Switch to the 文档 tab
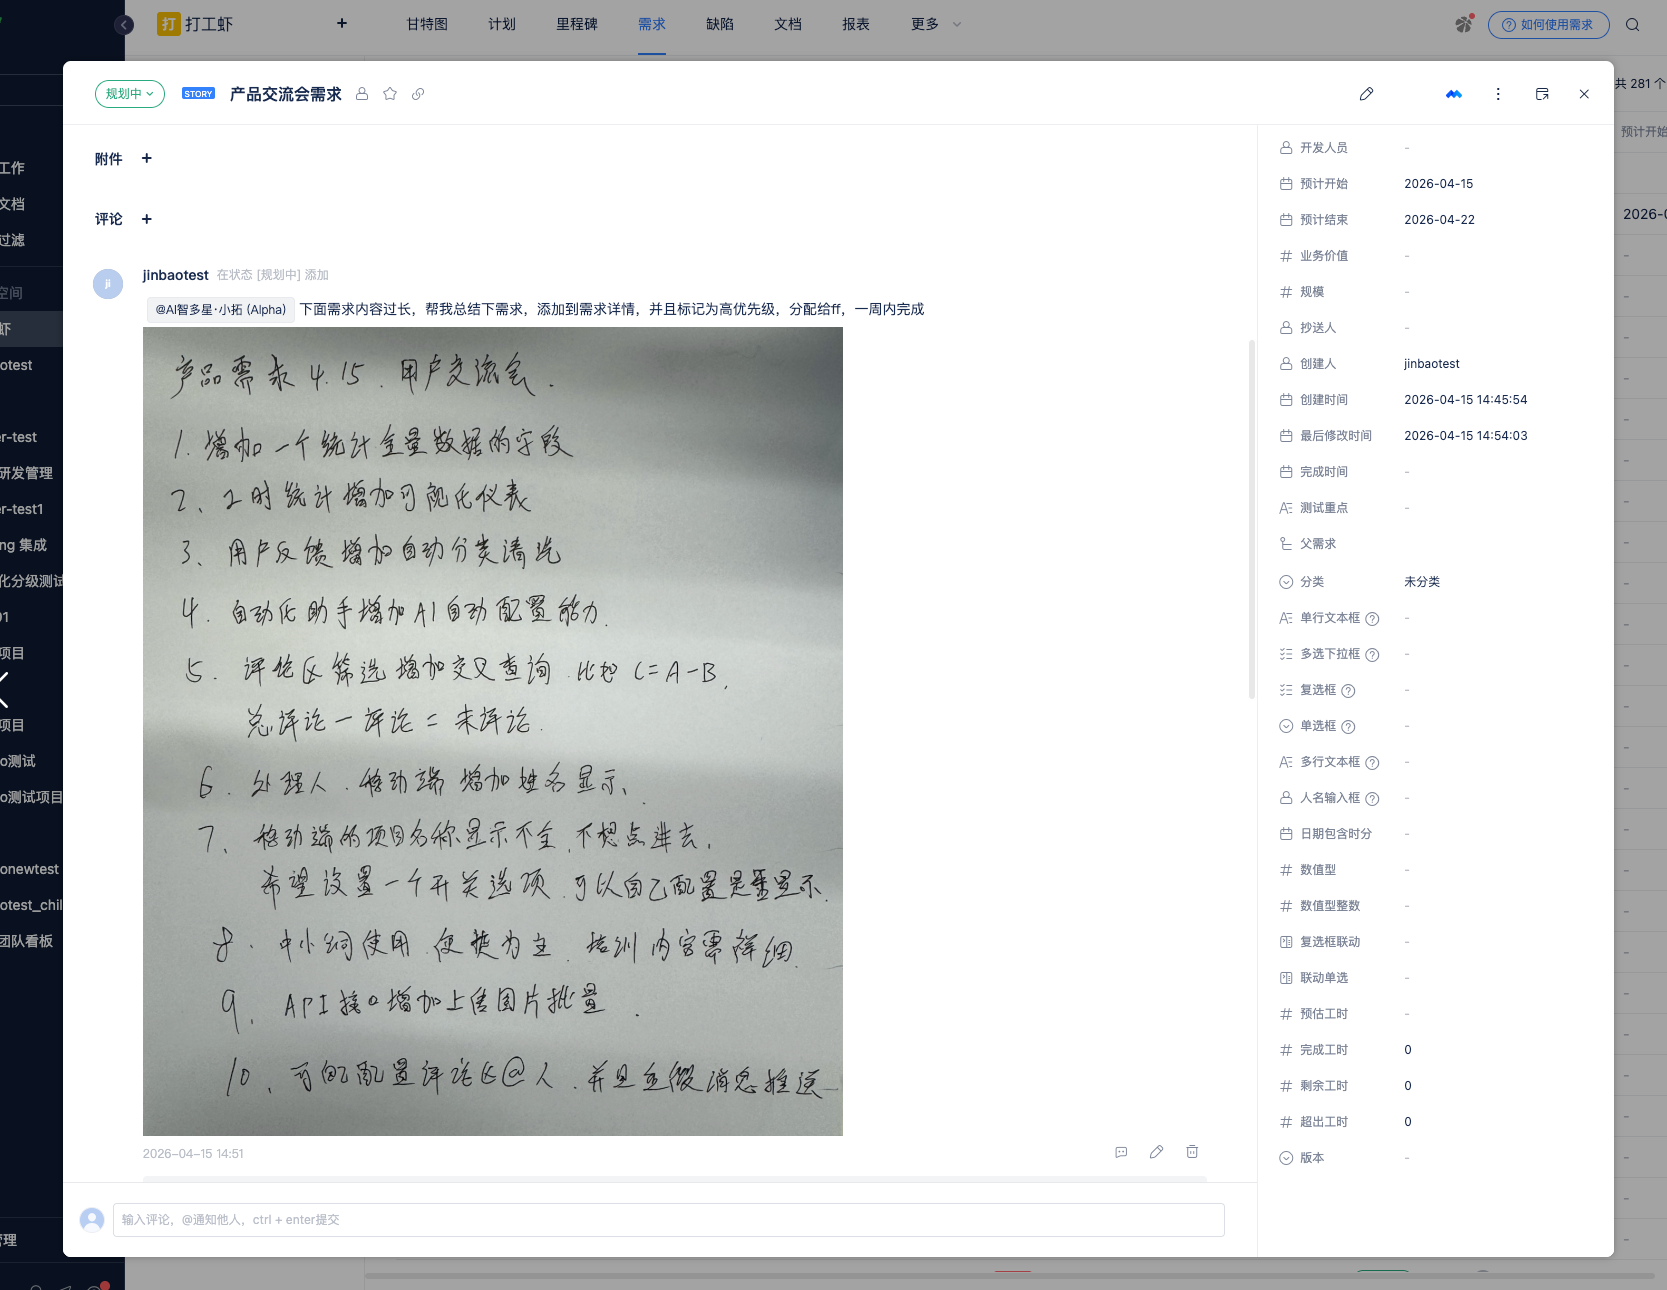Image resolution: width=1667 pixels, height=1290 pixels. (788, 24)
